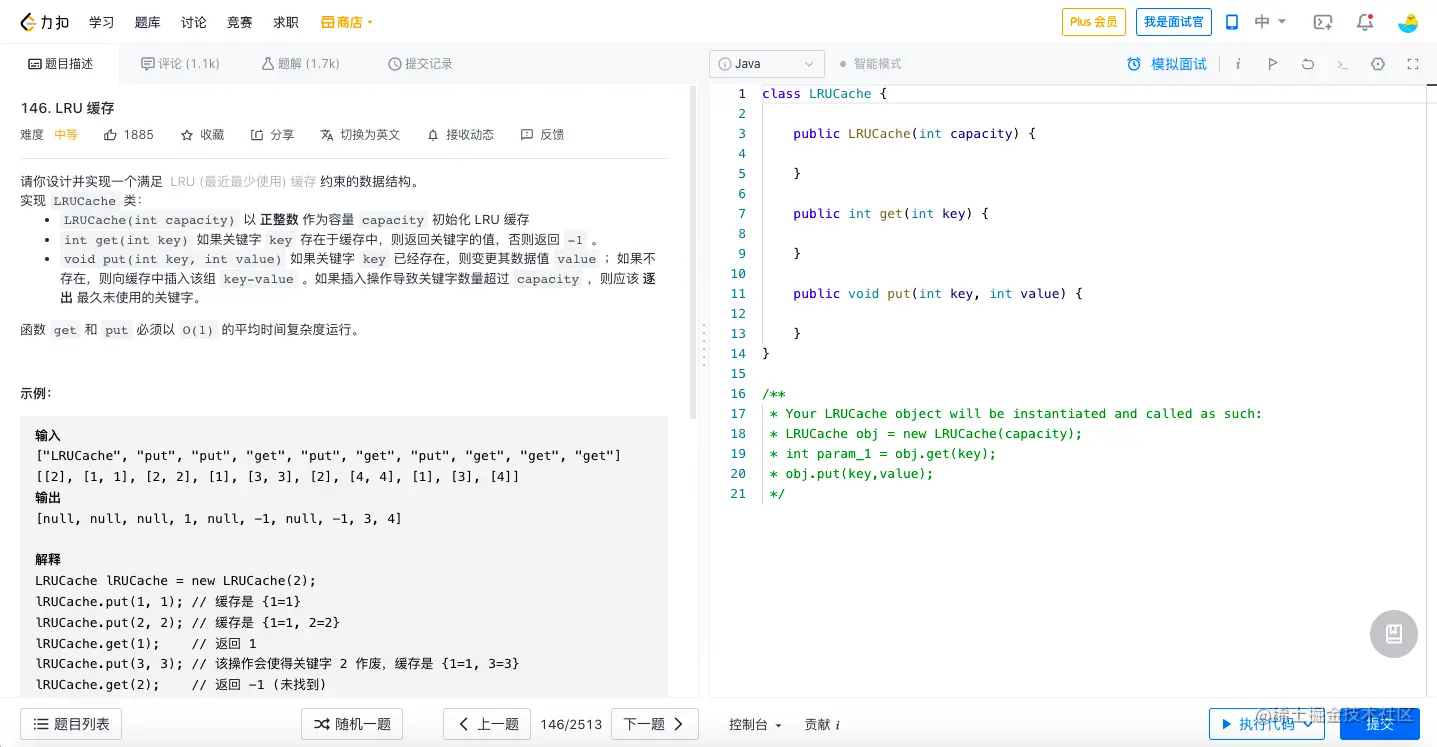Switch to the 题解 (1.7k) tab
This screenshot has height=747, width=1437.
[300, 64]
